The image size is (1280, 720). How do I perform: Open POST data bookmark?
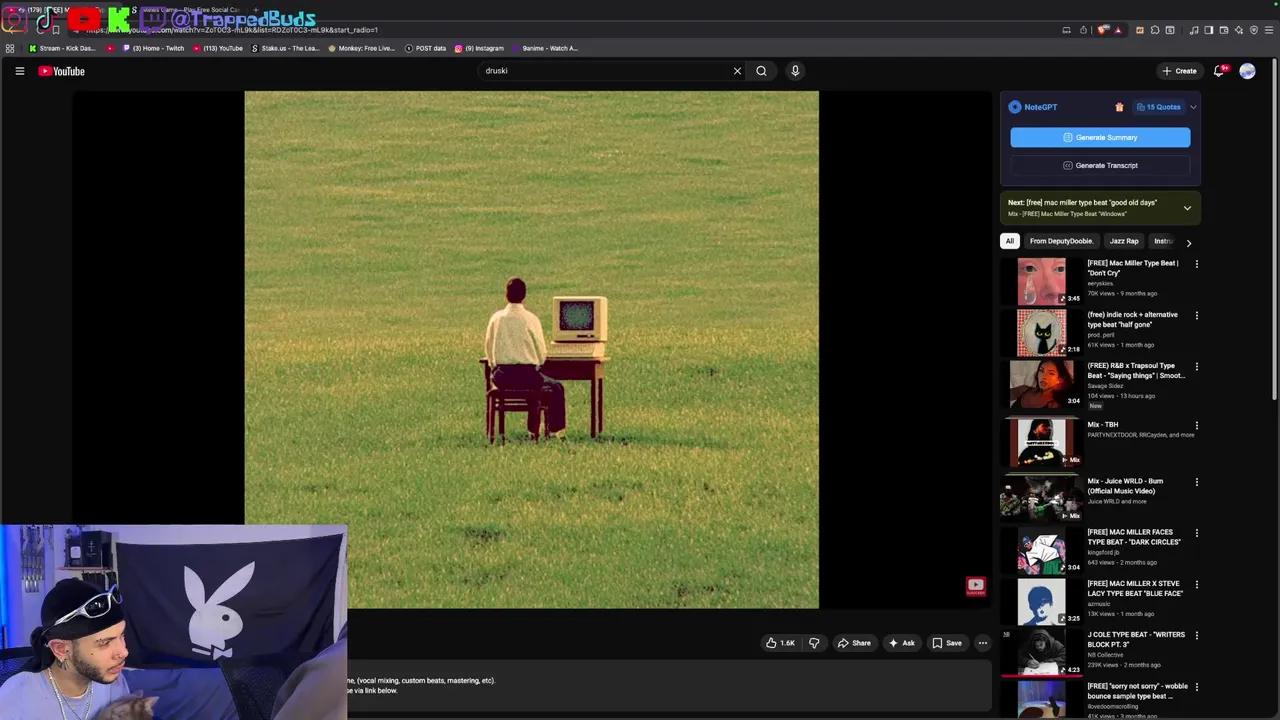pyautogui.click(x=425, y=48)
